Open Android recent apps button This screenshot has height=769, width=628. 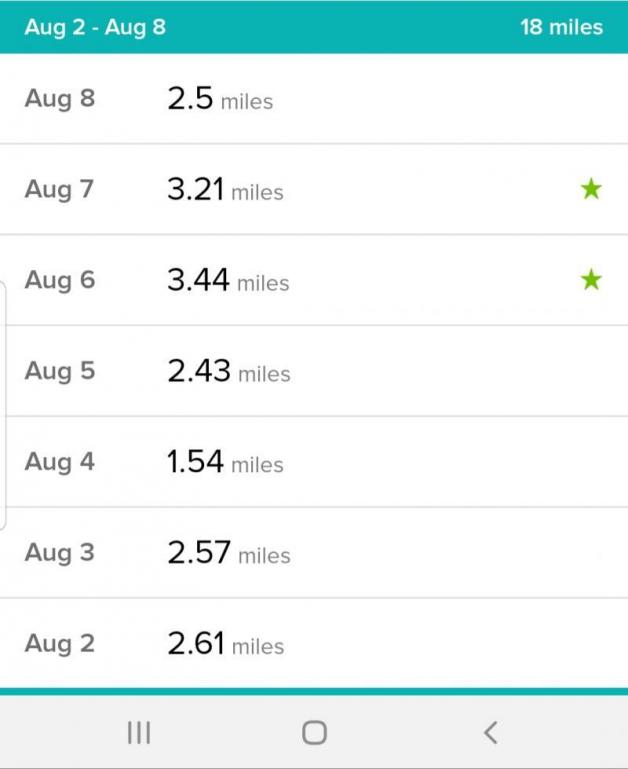point(139,733)
